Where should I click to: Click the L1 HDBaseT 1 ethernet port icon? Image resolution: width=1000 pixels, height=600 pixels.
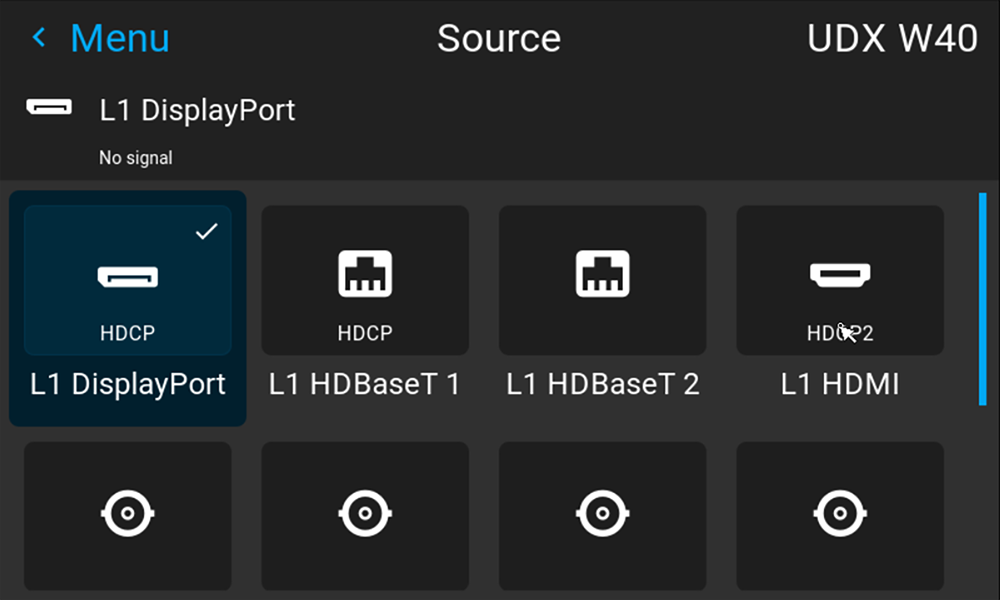(365, 274)
